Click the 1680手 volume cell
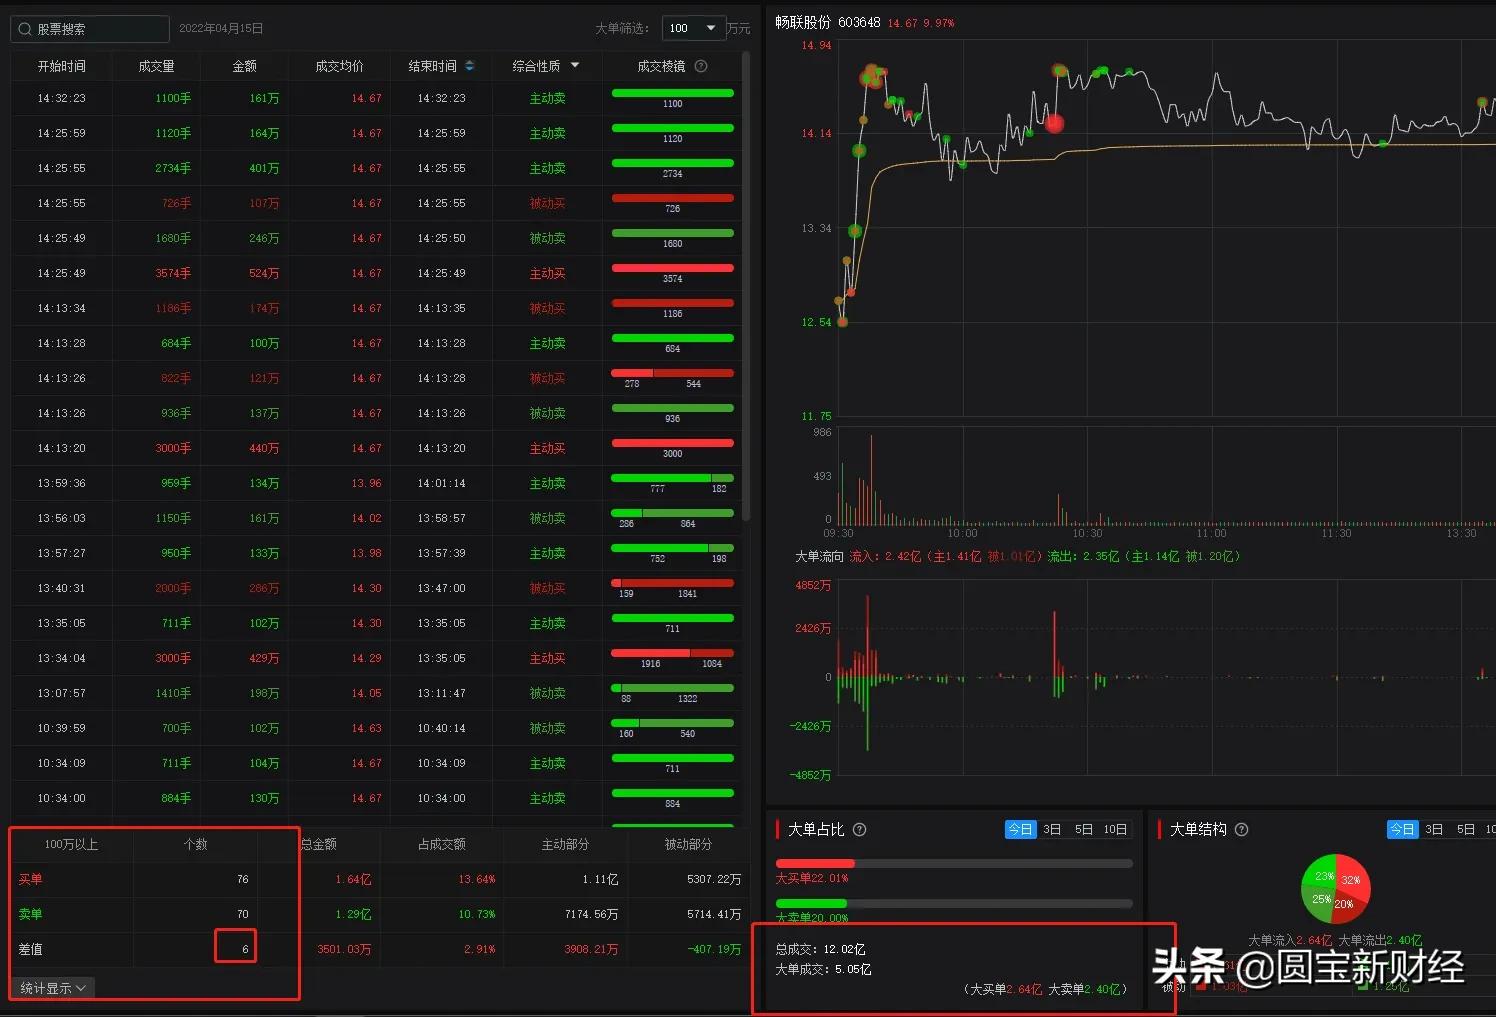 point(173,238)
